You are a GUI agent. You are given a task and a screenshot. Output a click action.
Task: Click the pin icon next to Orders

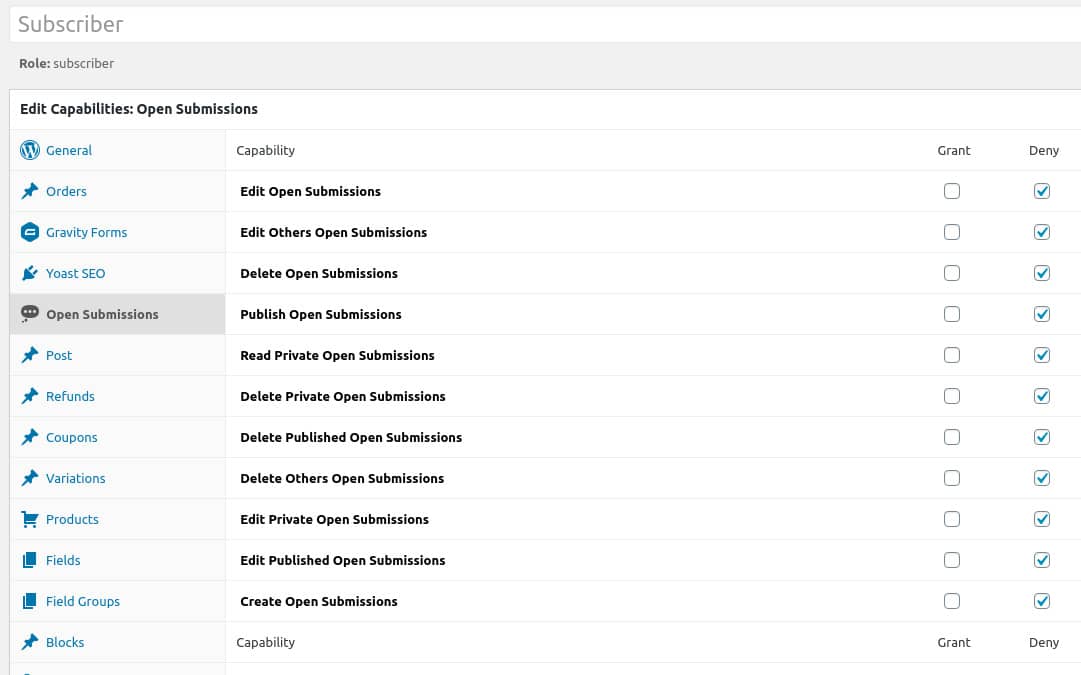tap(30, 191)
